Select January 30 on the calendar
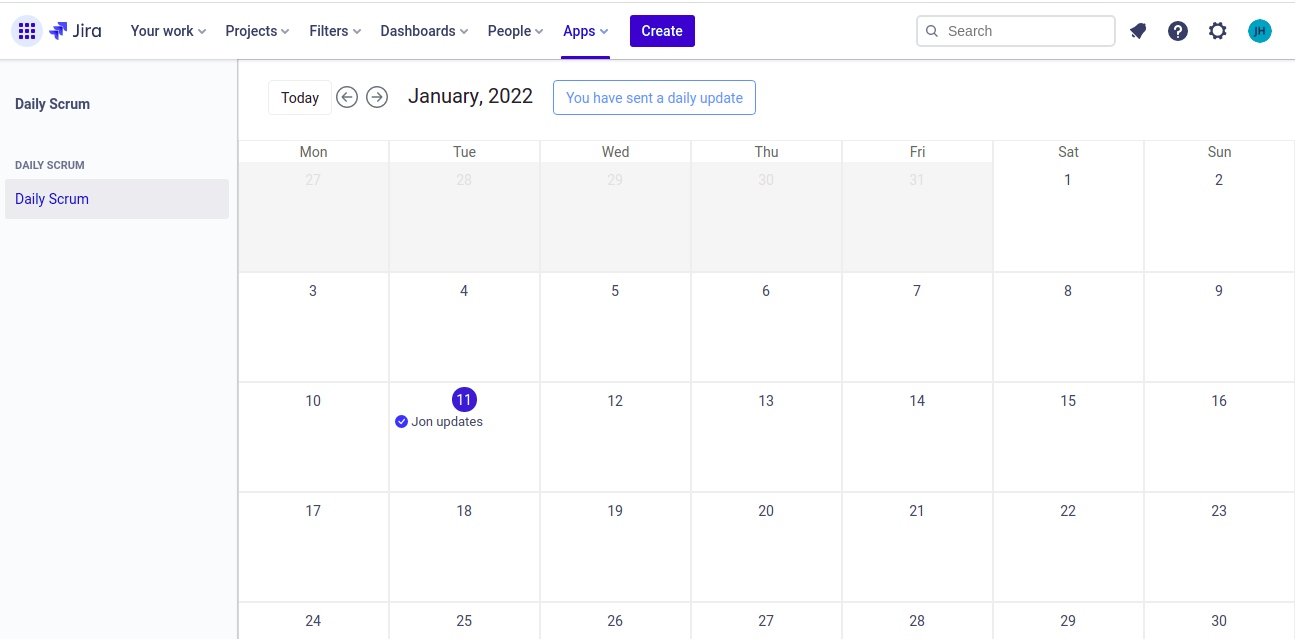 pos(1219,621)
